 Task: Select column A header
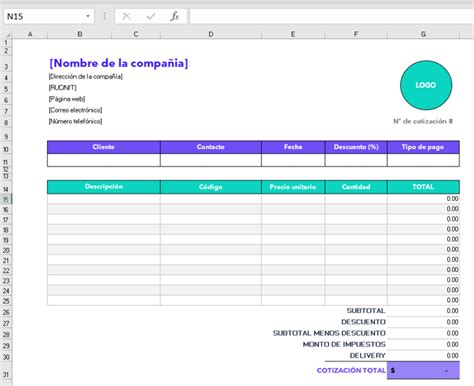coord(30,34)
